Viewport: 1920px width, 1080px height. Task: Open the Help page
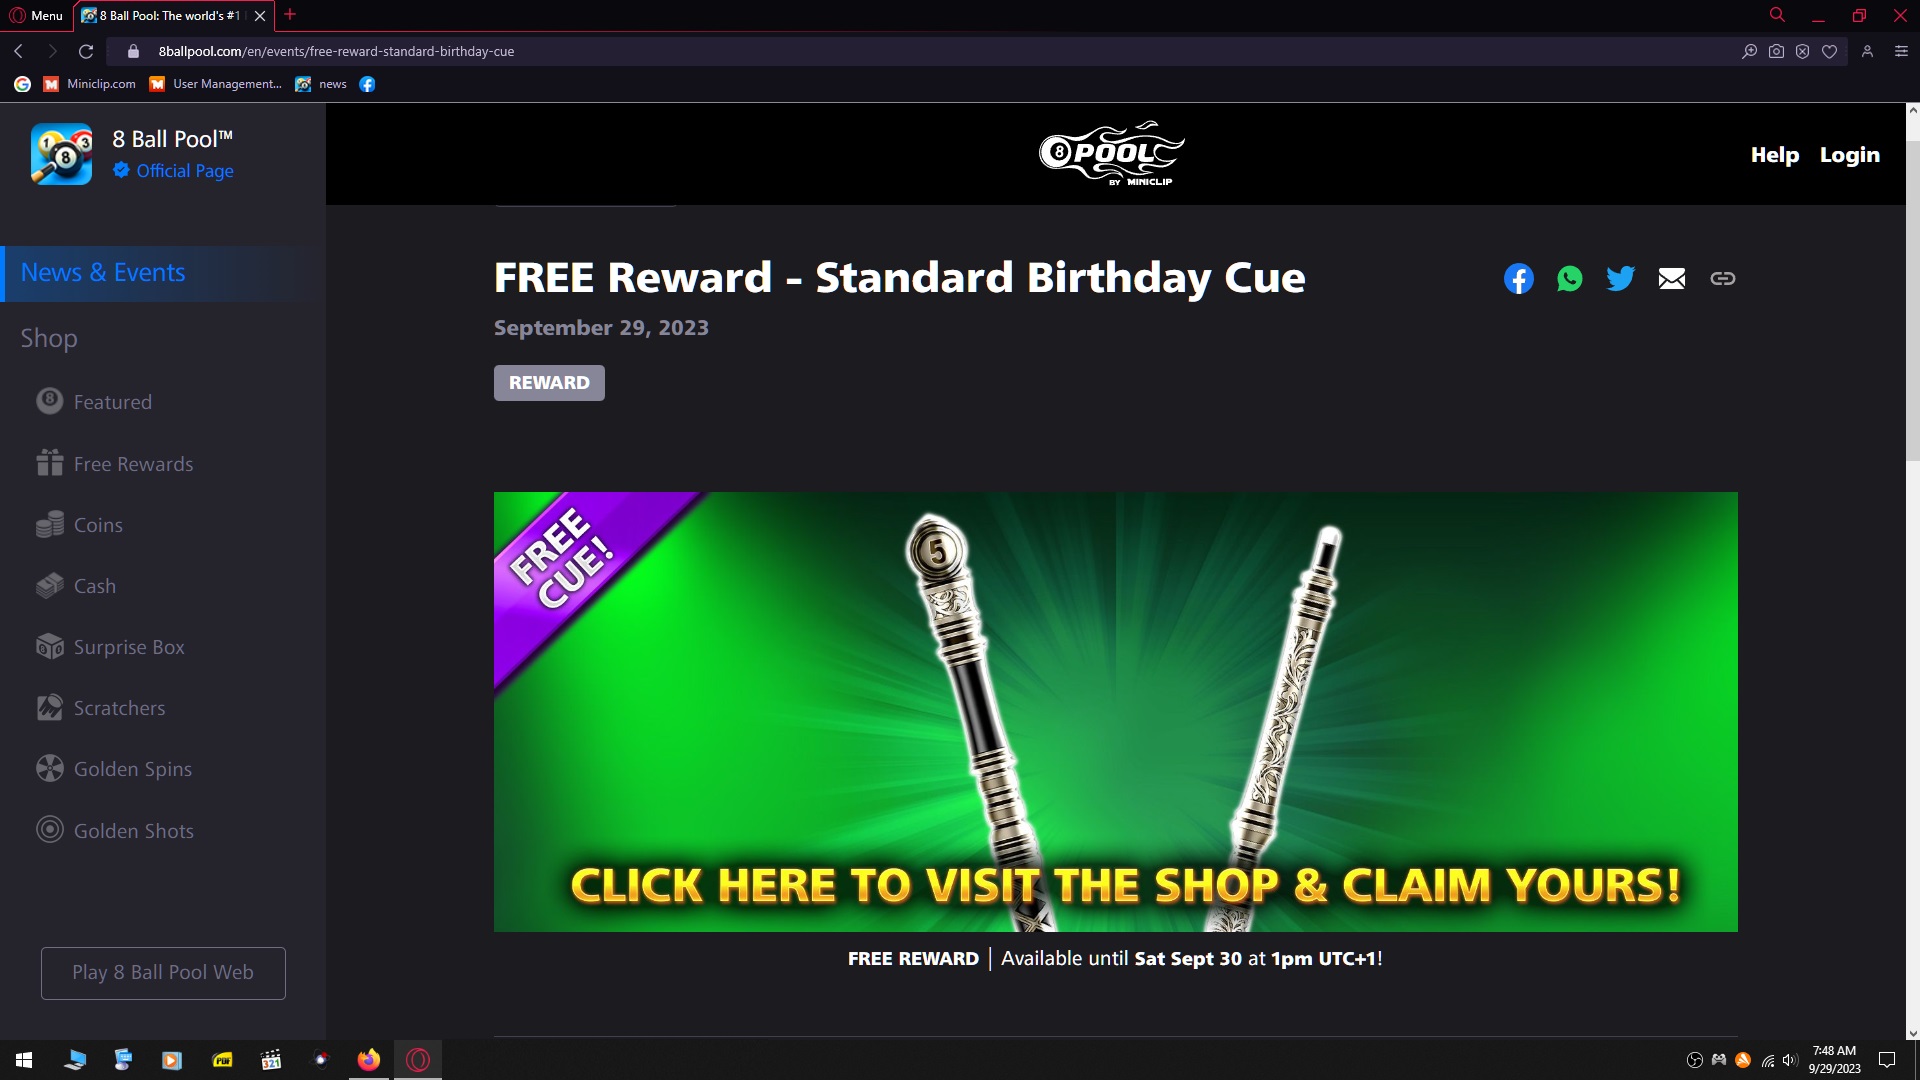[x=1774, y=155]
